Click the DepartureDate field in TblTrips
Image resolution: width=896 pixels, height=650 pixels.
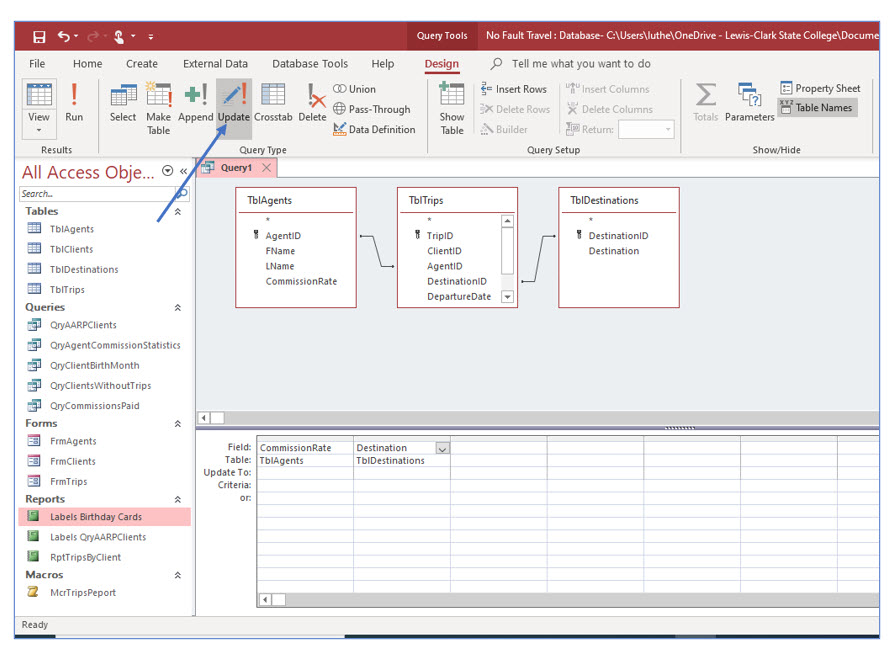click(459, 296)
